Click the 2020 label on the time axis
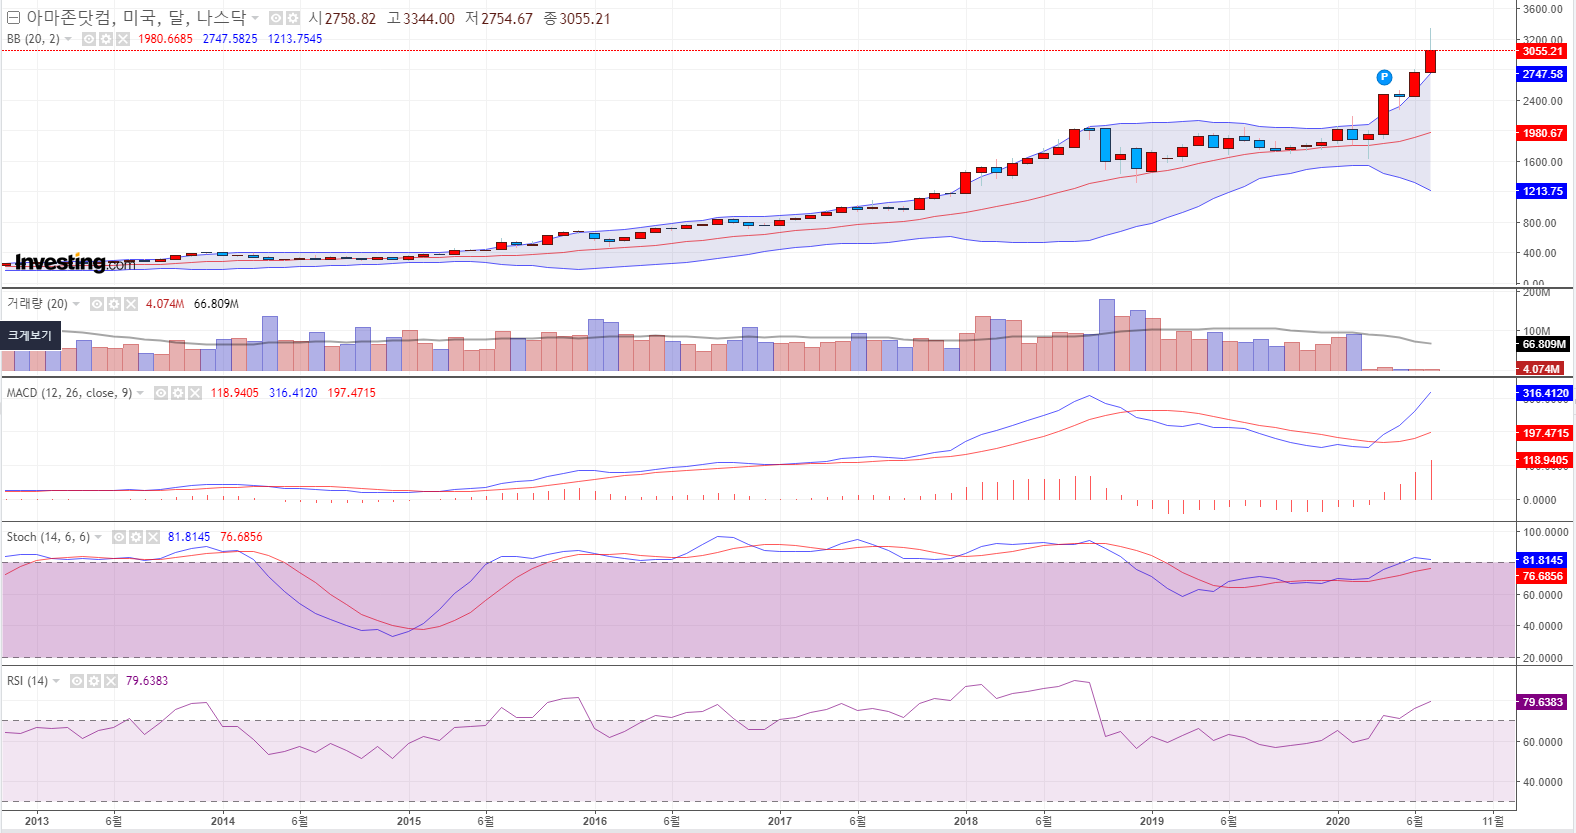The image size is (1576, 833). (x=1338, y=821)
